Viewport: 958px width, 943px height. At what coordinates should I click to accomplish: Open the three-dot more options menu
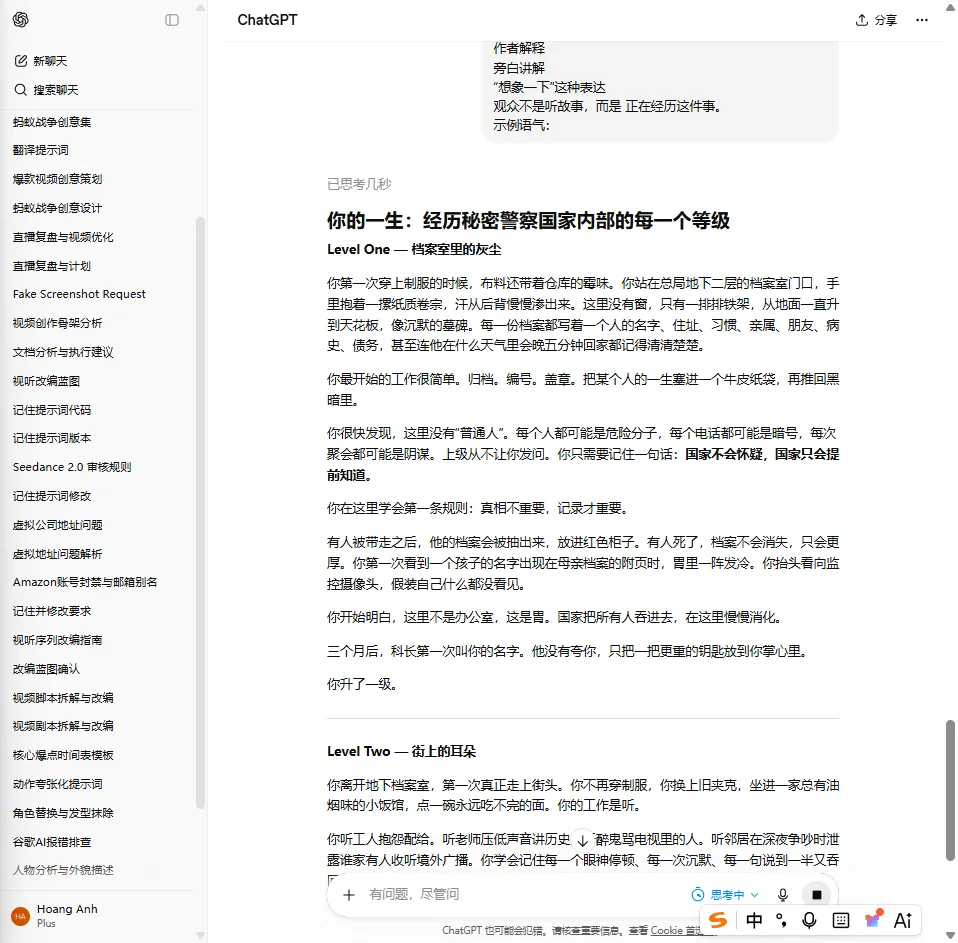point(921,20)
